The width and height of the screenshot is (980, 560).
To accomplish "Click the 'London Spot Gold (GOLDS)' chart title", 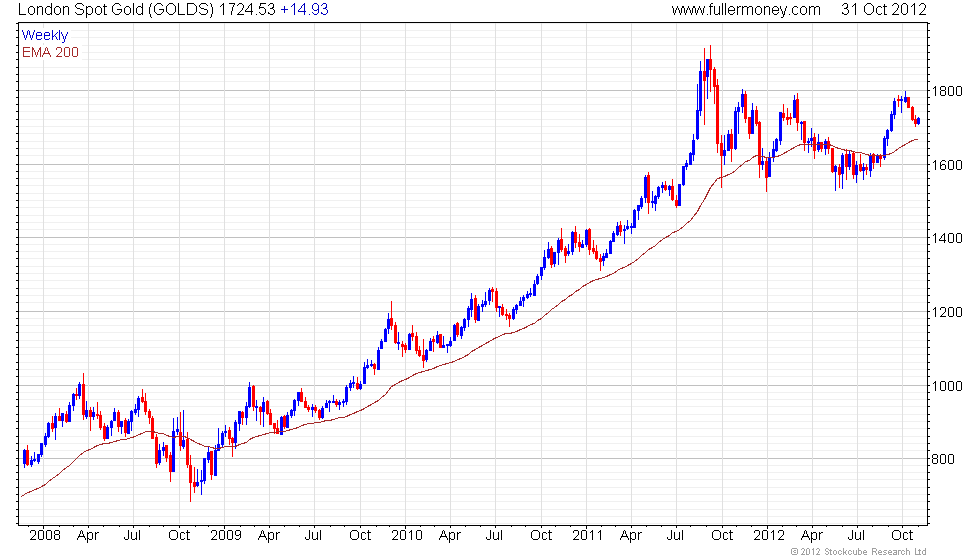I will click(116, 10).
